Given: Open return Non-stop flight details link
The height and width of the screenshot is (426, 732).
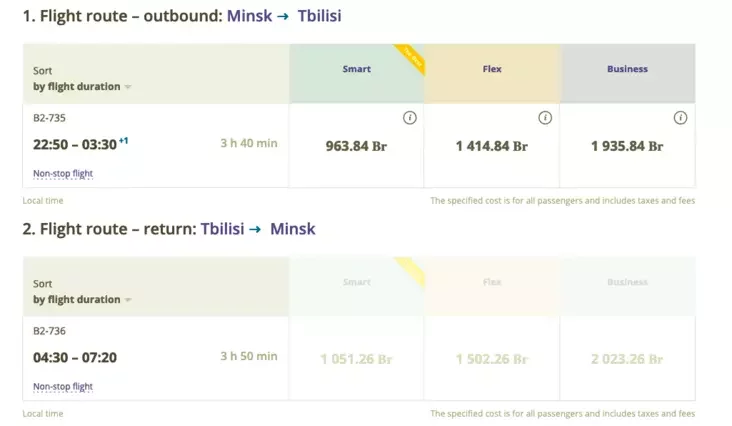Looking at the screenshot, I should [63, 386].
